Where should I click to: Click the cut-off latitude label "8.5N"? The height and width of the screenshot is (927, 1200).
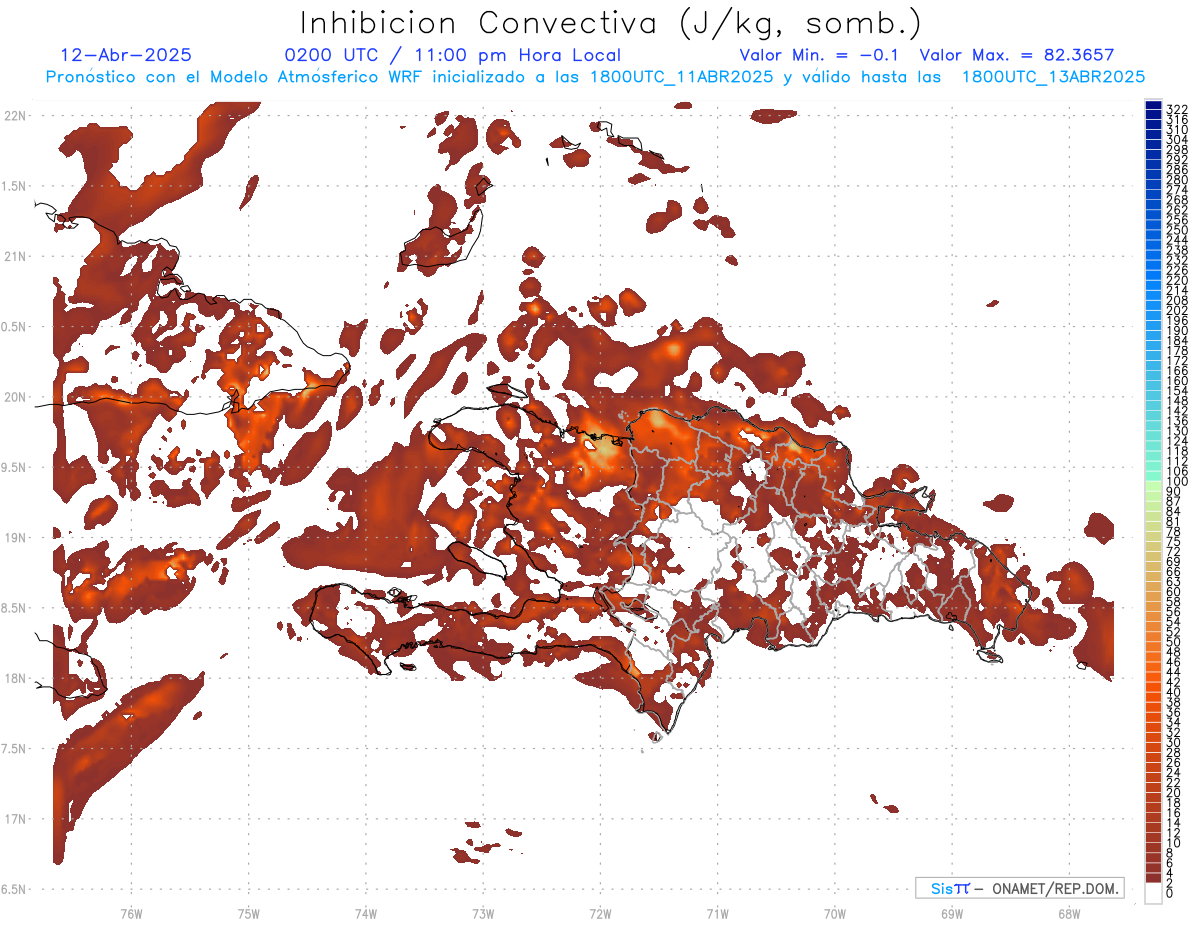tap(15, 608)
